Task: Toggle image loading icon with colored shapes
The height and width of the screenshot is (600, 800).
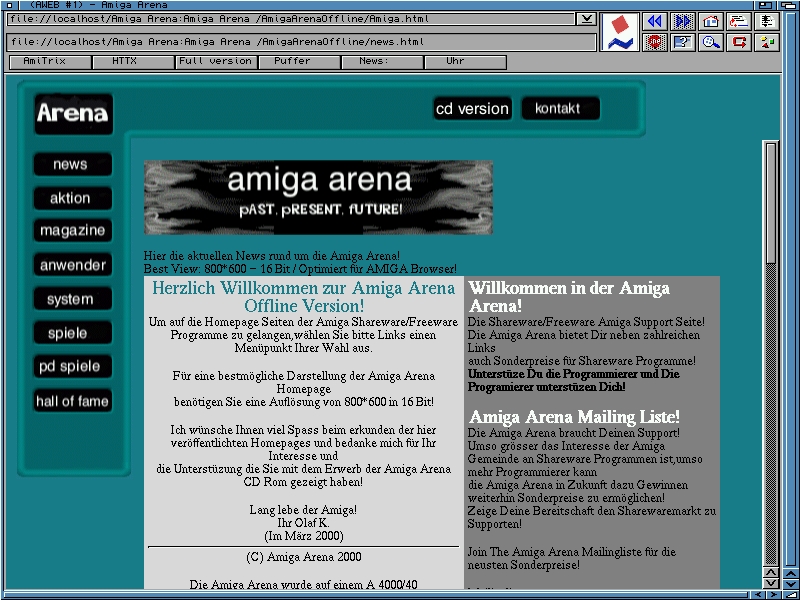Action: pyautogui.click(x=767, y=42)
